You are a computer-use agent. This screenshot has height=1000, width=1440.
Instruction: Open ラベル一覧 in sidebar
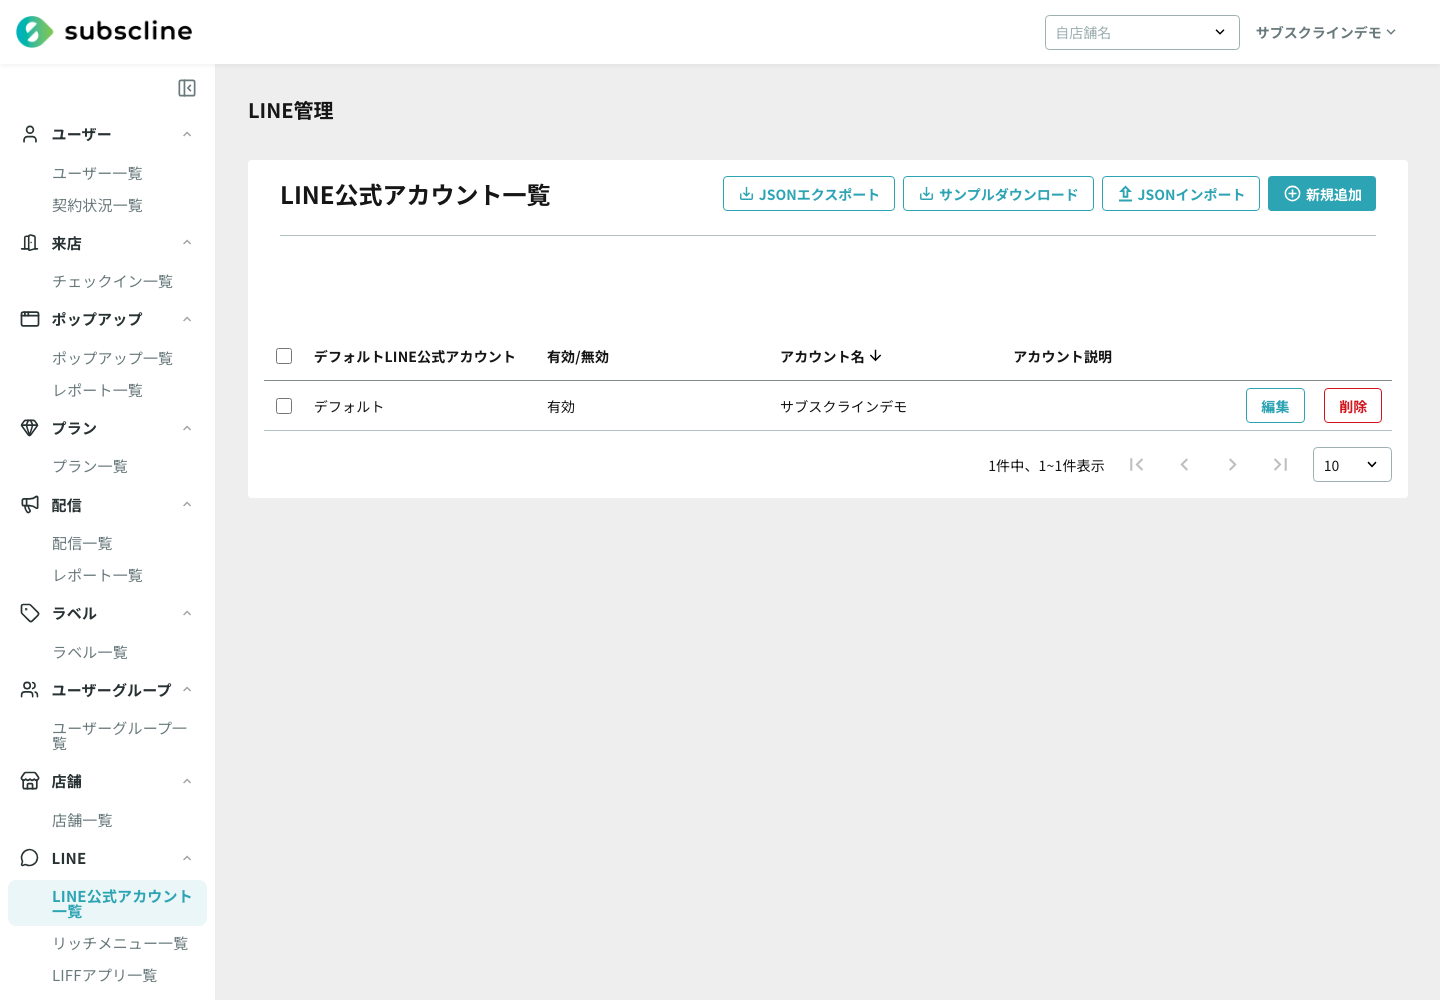tap(90, 652)
